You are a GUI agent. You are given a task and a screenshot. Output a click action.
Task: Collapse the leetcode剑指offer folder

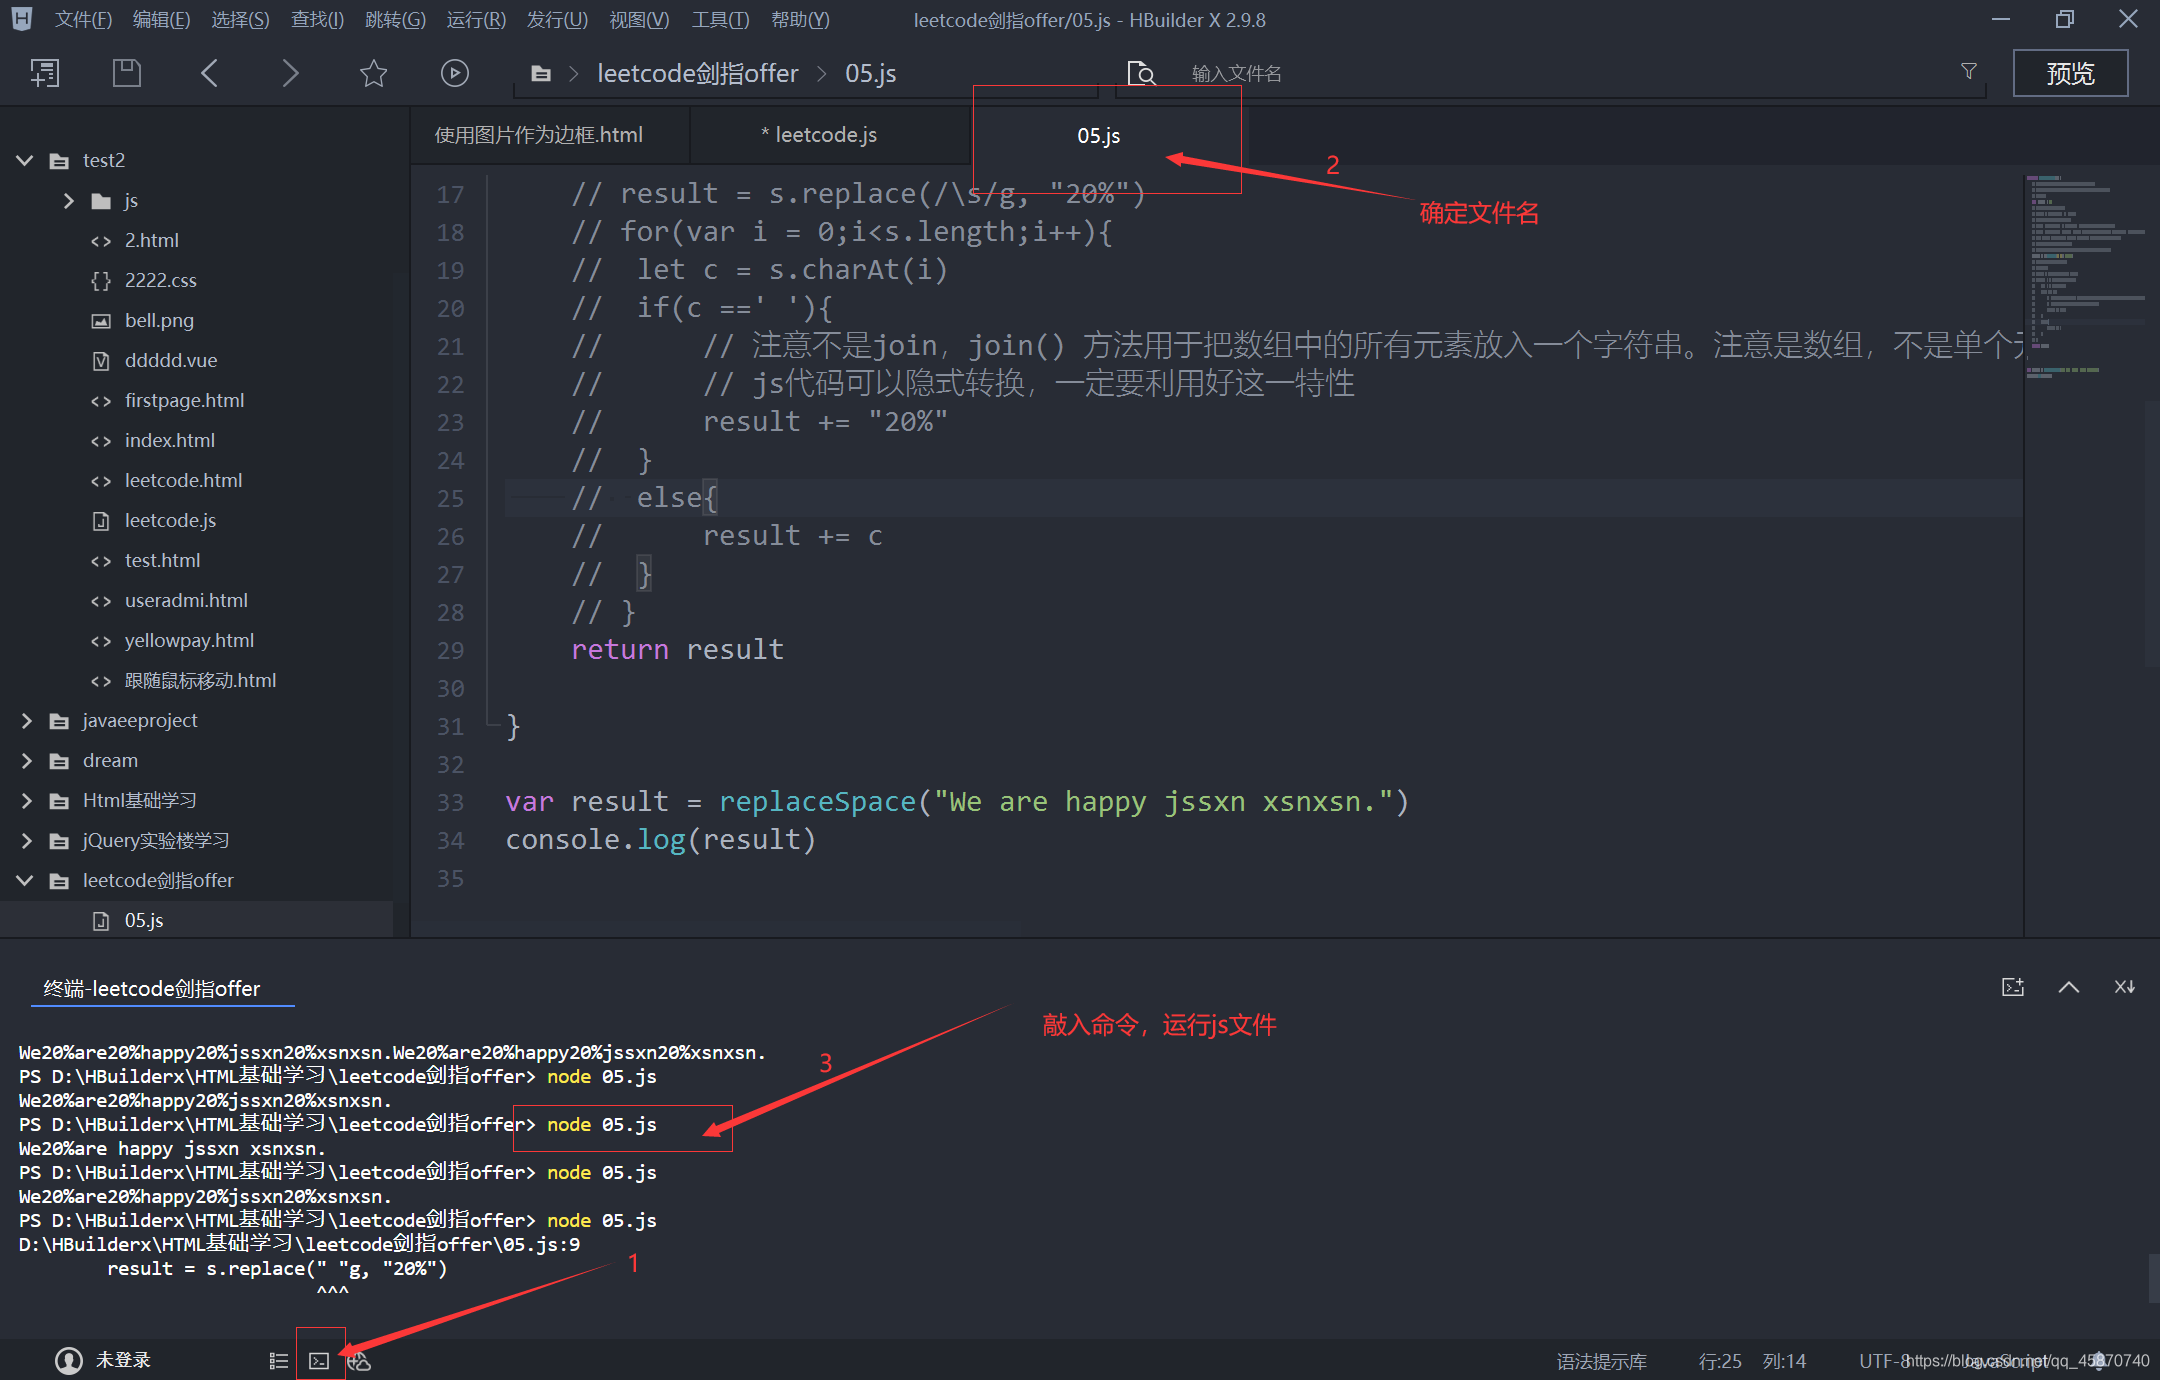tap(25, 880)
